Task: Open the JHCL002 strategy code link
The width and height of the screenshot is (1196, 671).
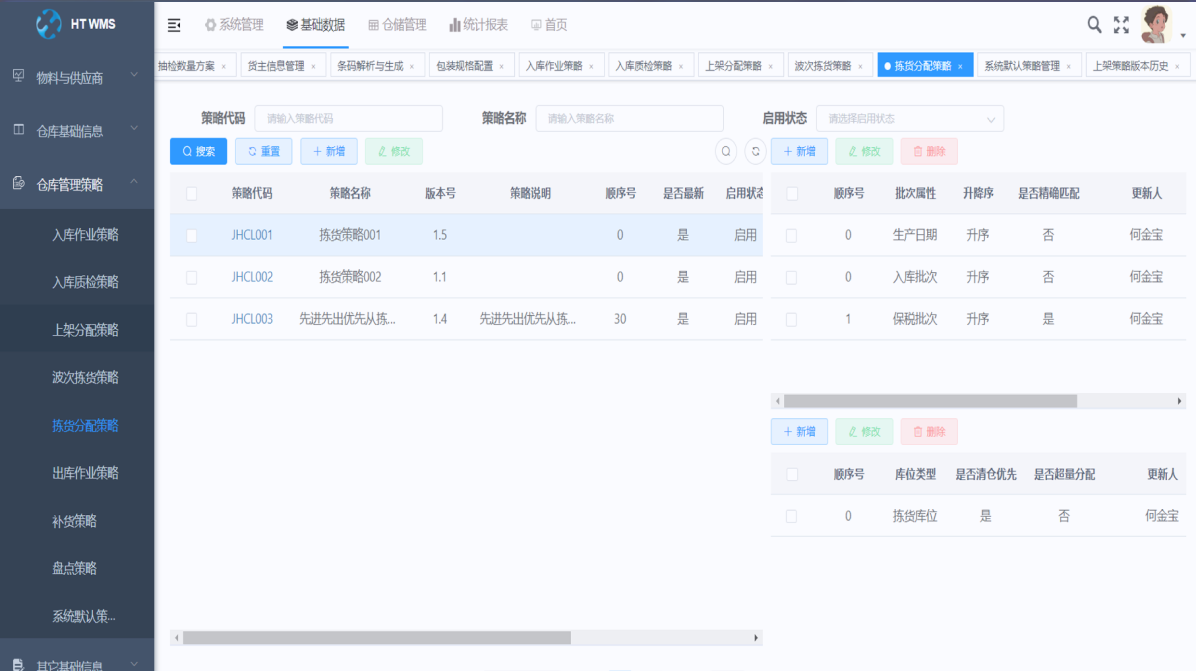Action: (x=252, y=277)
